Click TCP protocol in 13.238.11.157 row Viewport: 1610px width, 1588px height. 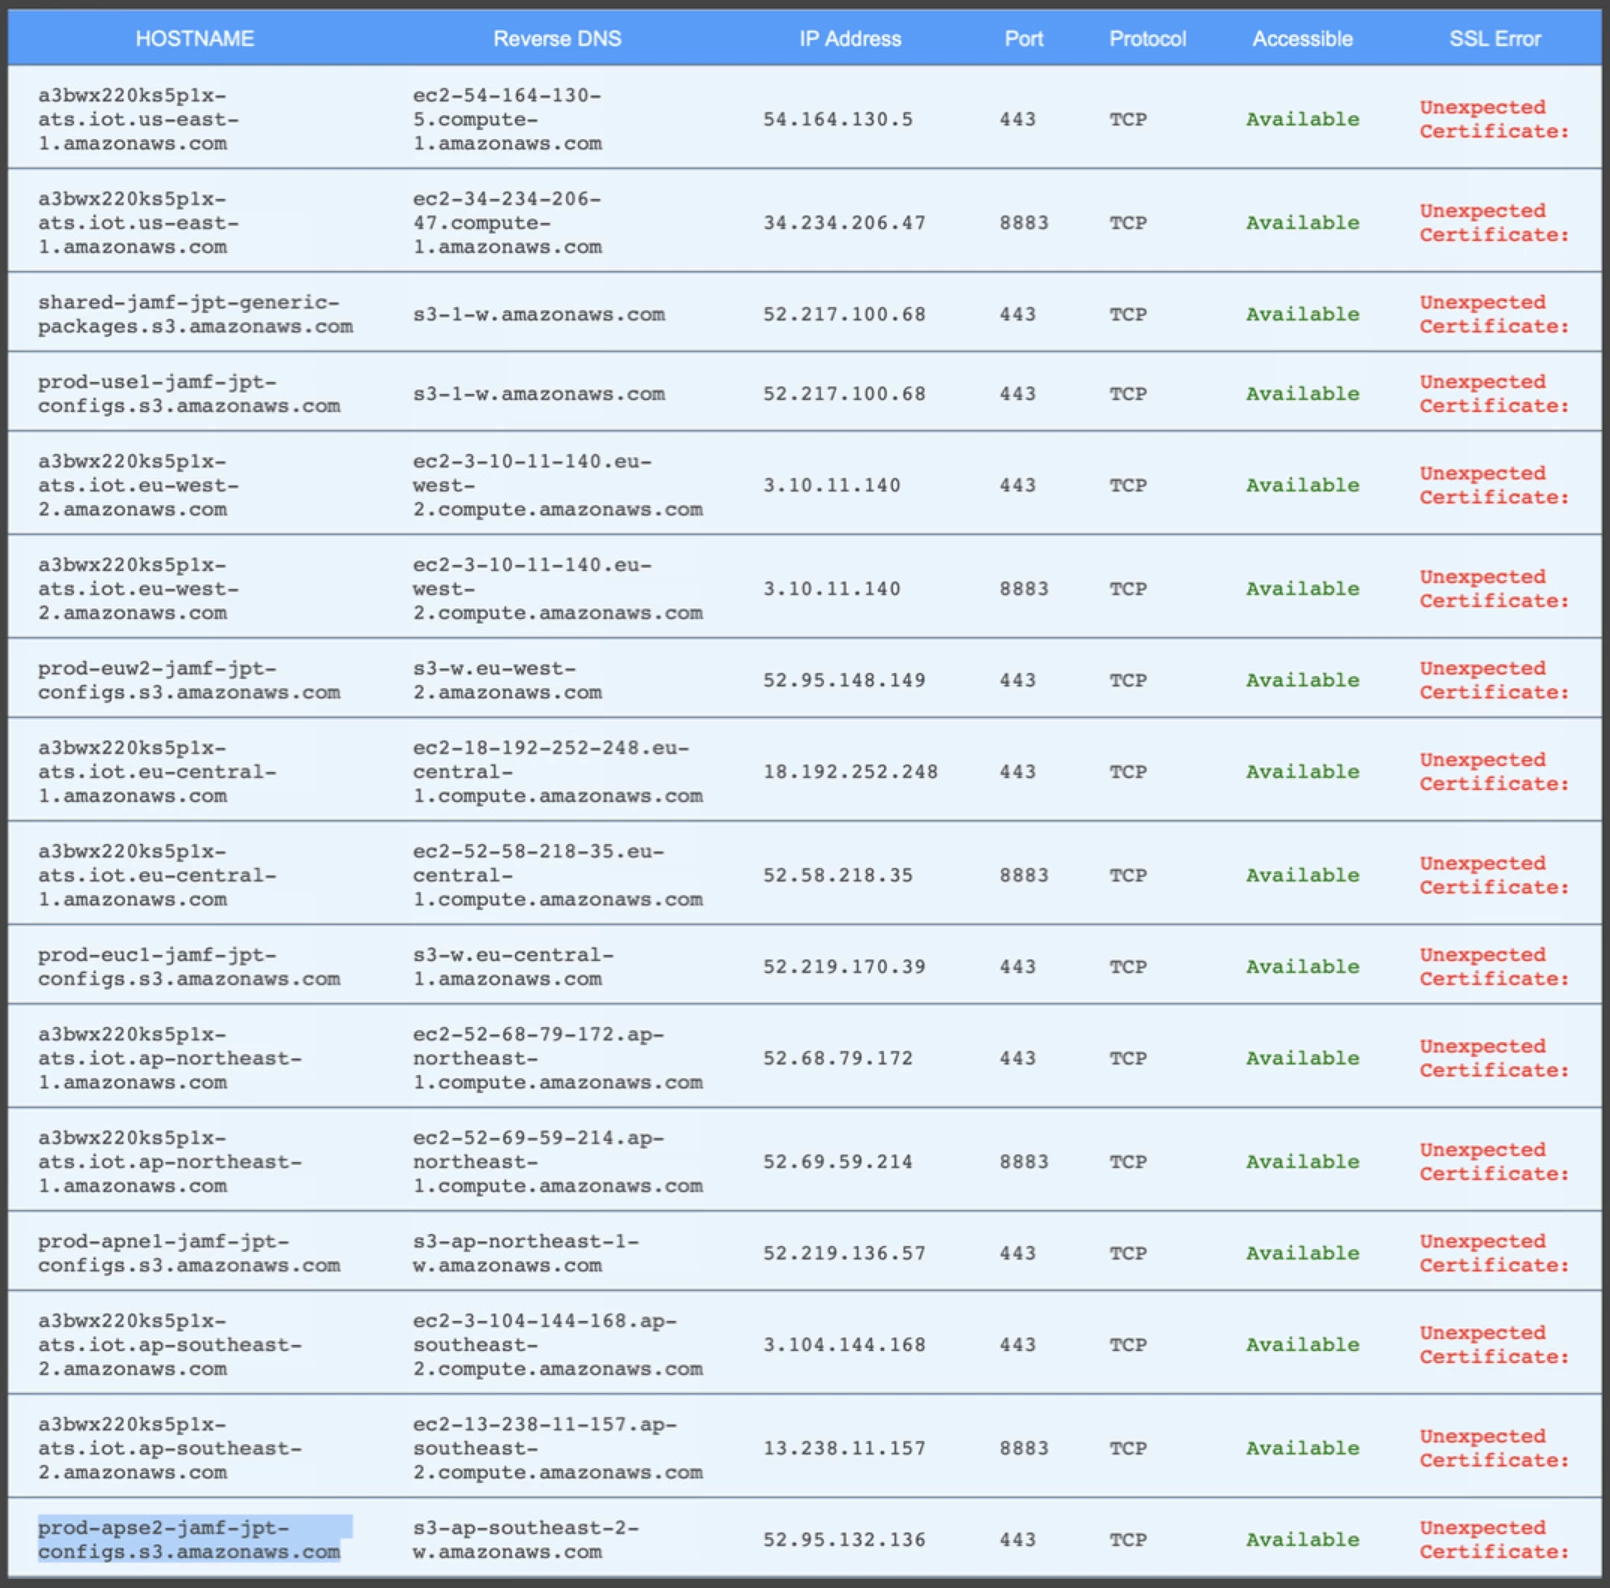pos(1128,1448)
